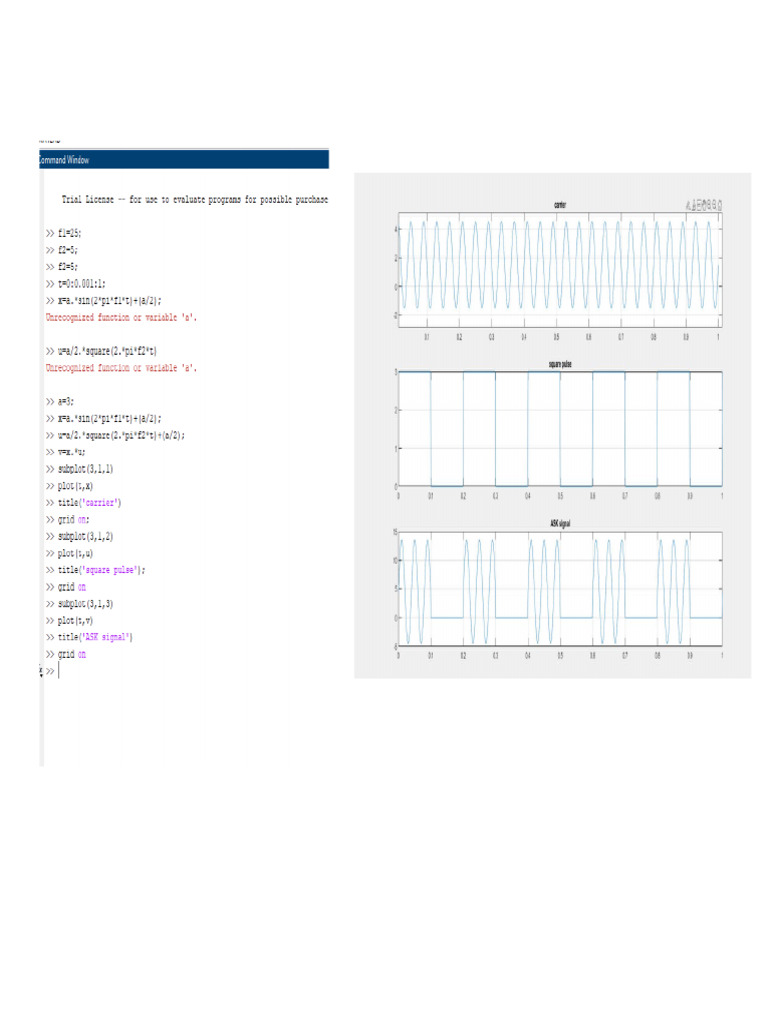Click the Command Window title bar
This screenshot has height=1024, width=768.
click(184, 159)
